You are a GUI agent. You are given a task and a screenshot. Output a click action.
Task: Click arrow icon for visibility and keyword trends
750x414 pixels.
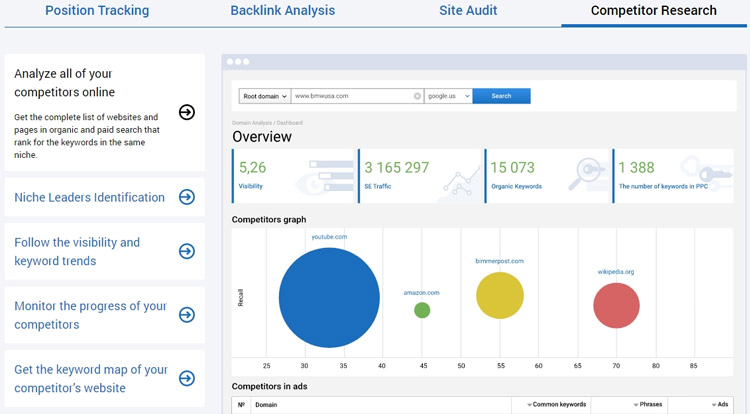pyautogui.click(x=187, y=251)
